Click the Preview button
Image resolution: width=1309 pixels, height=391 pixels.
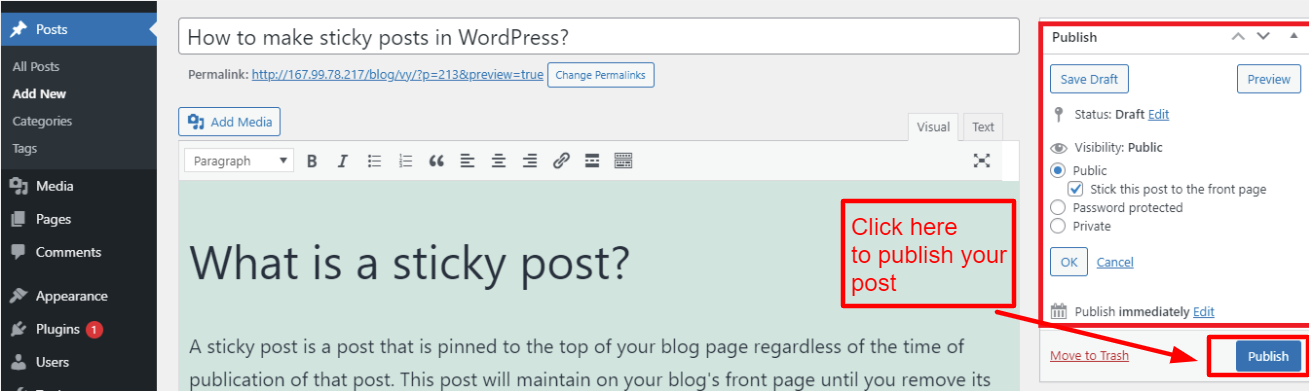[x=1269, y=79]
